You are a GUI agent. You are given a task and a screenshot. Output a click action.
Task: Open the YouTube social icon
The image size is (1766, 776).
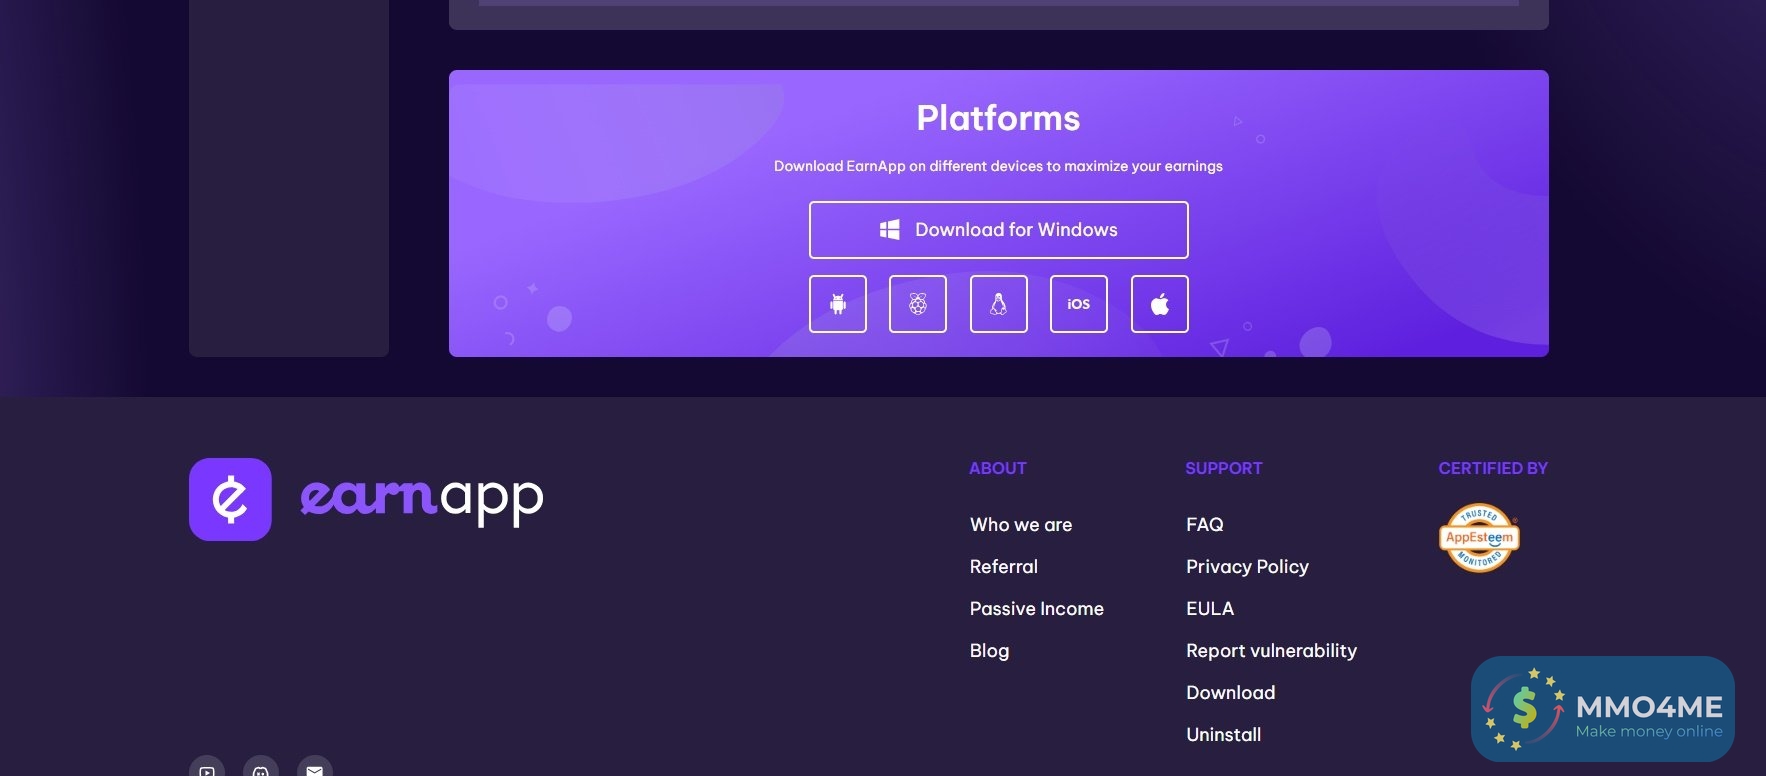[207, 767]
